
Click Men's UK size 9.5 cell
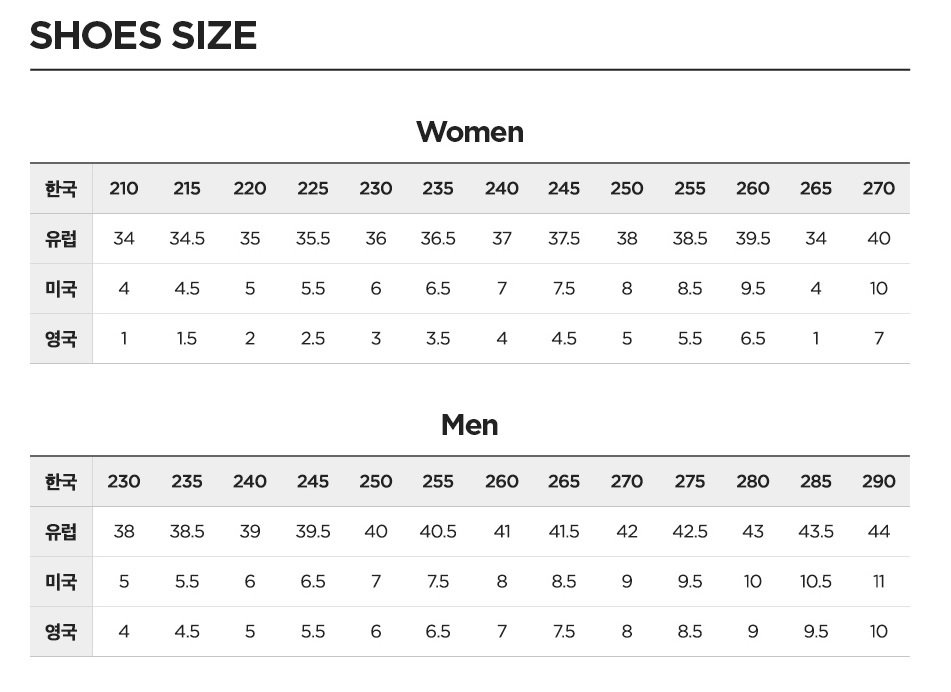816,631
